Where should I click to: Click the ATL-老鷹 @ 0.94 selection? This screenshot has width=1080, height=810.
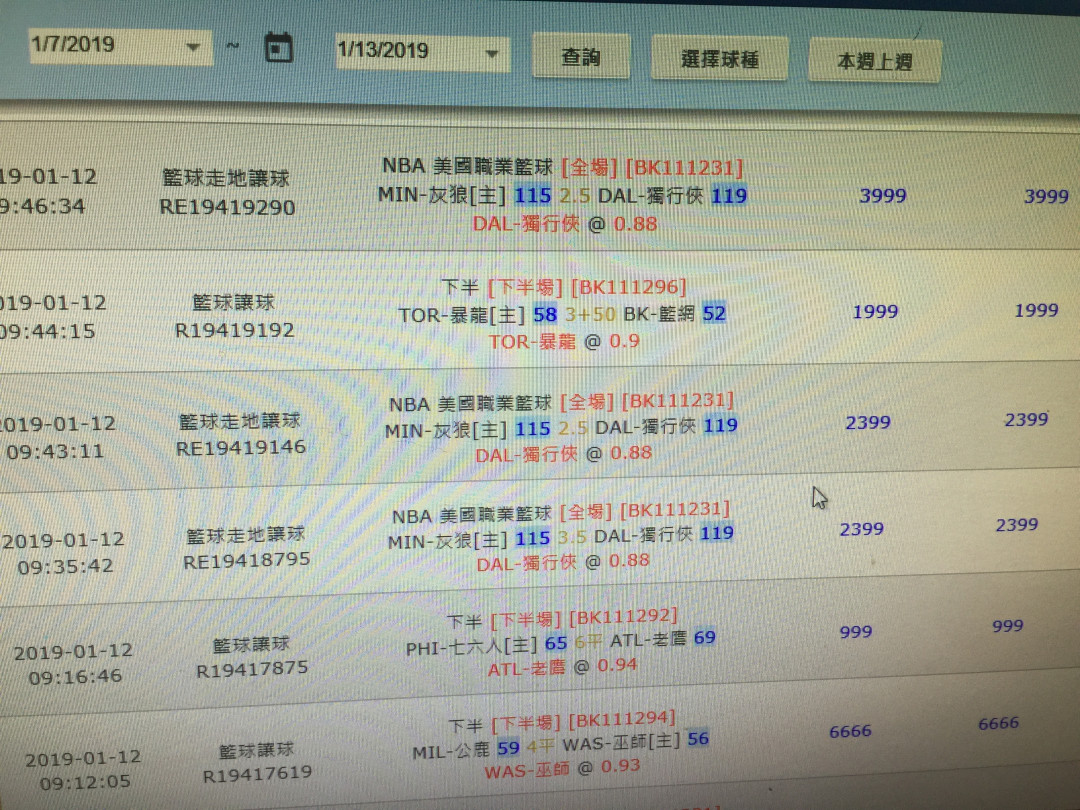[562, 667]
